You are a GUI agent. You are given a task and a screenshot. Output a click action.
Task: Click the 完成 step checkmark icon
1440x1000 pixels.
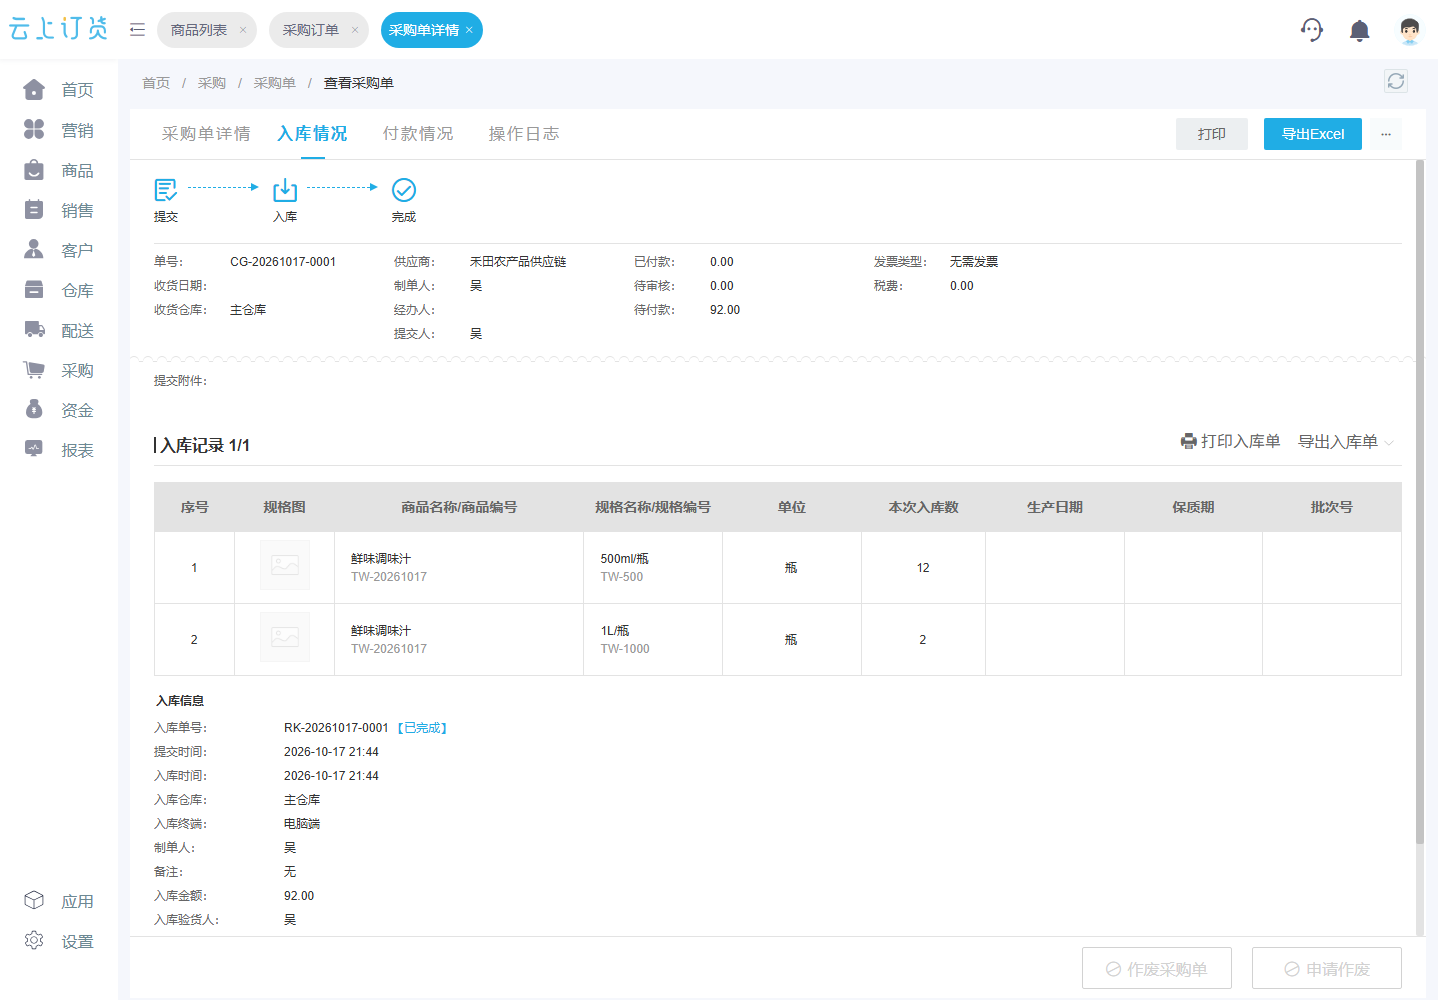pyautogui.click(x=404, y=189)
